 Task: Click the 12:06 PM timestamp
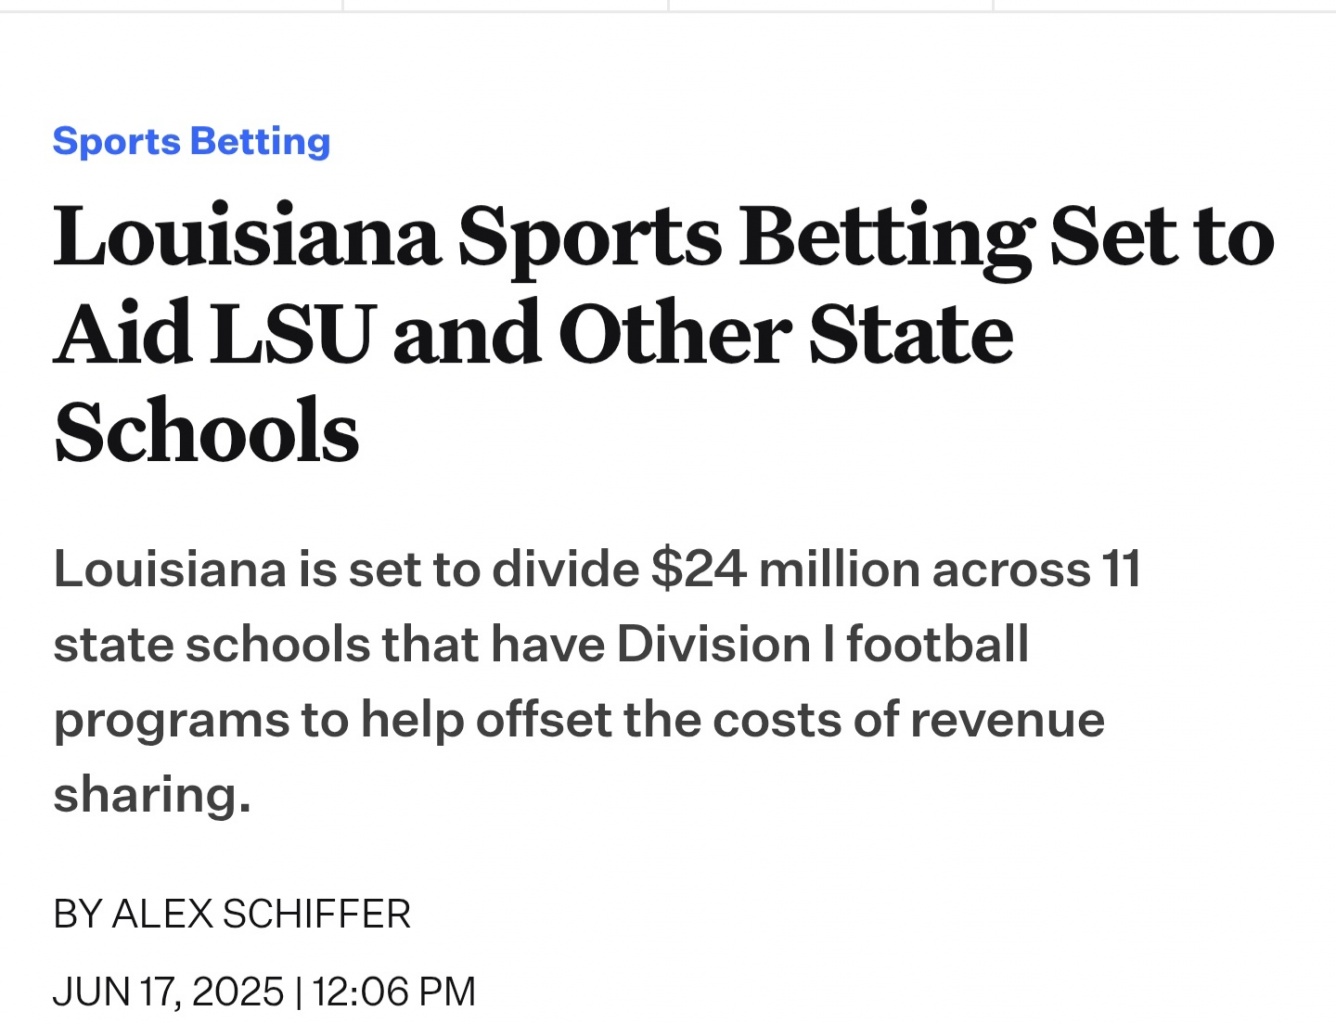tap(393, 991)
